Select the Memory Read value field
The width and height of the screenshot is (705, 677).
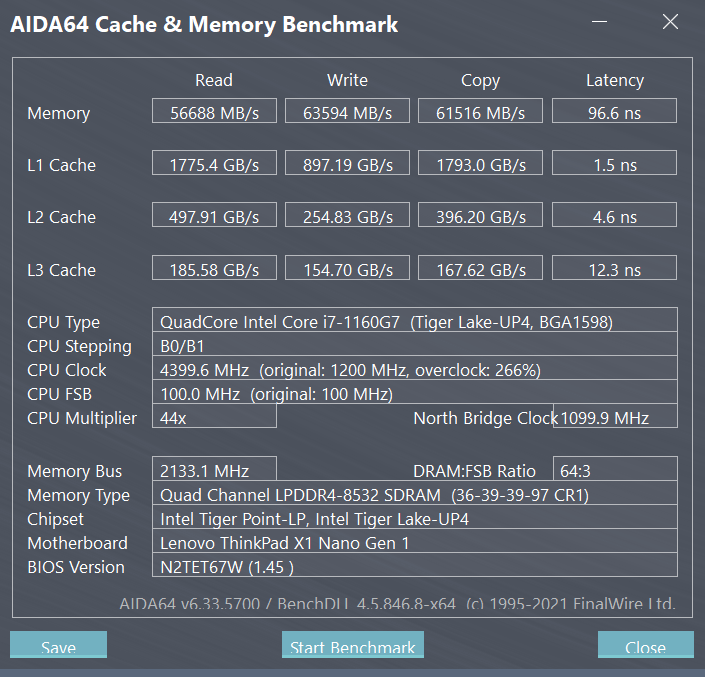click(214, 111)
